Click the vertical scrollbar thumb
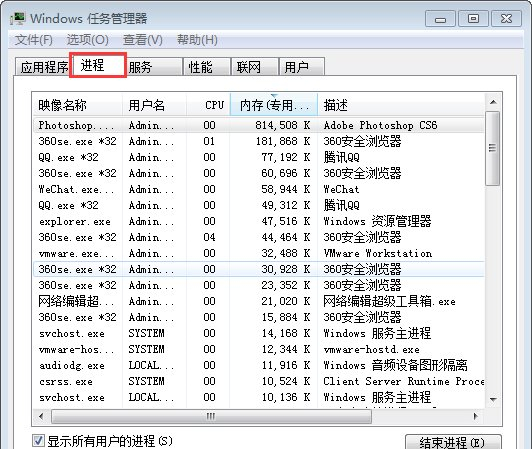 point(493,148)
